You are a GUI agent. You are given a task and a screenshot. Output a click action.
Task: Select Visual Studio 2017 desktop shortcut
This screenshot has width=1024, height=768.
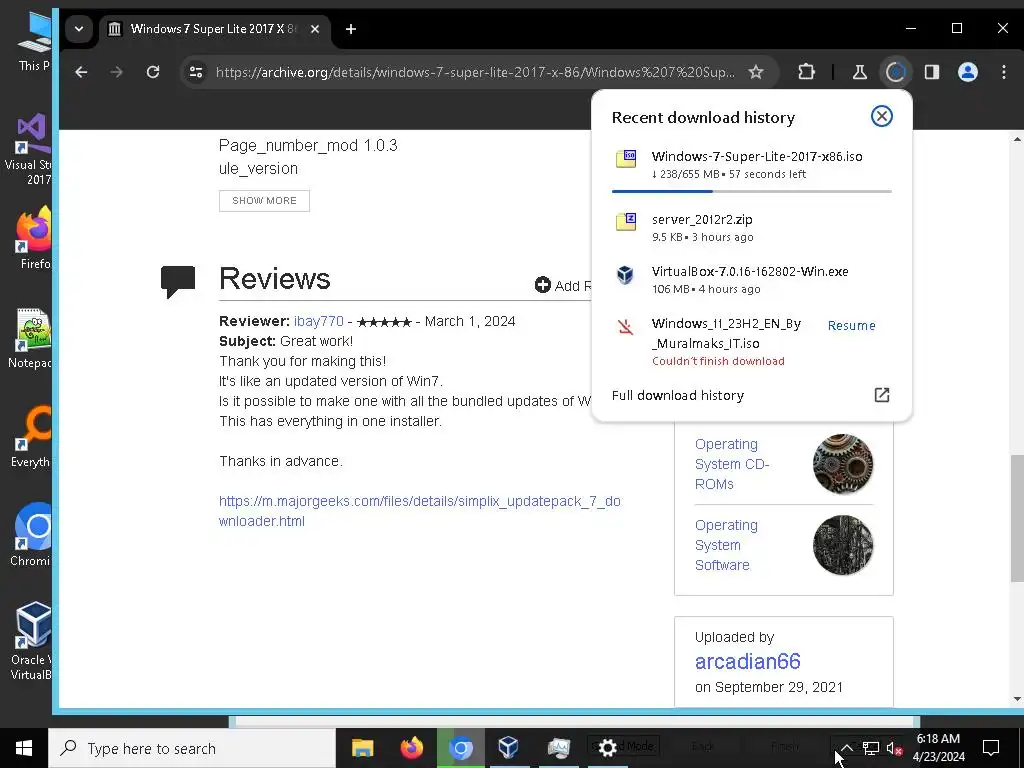[31, 150]
